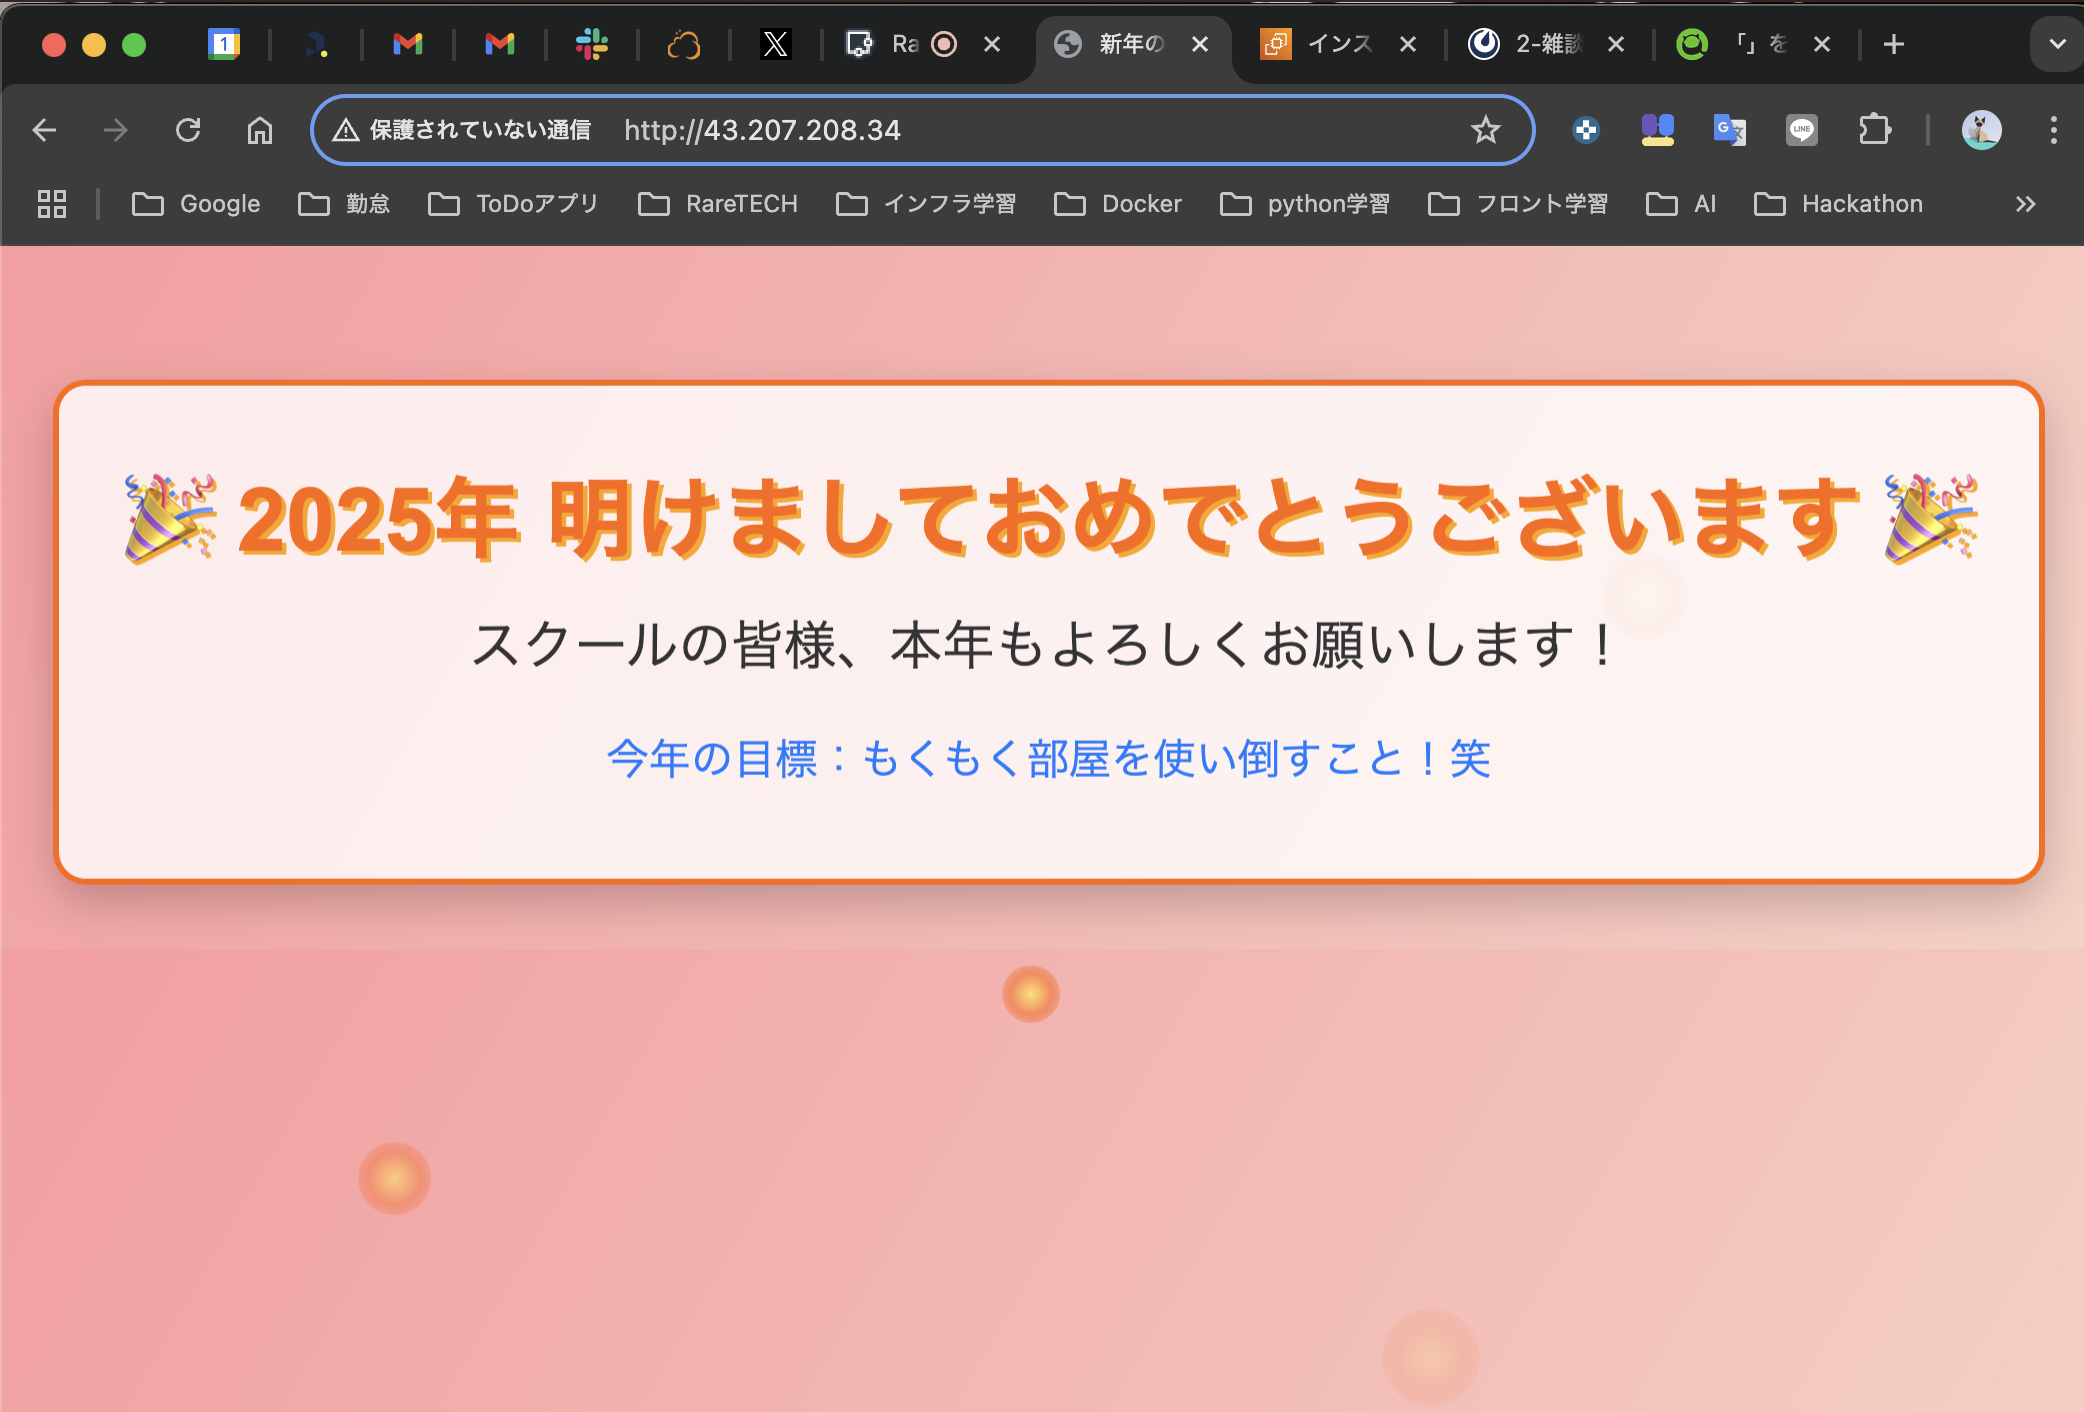Image resolution: width=2084 pixels, height=1412 pixels.
Task: Open the first pinned Gmail tab
Action: 407,44
